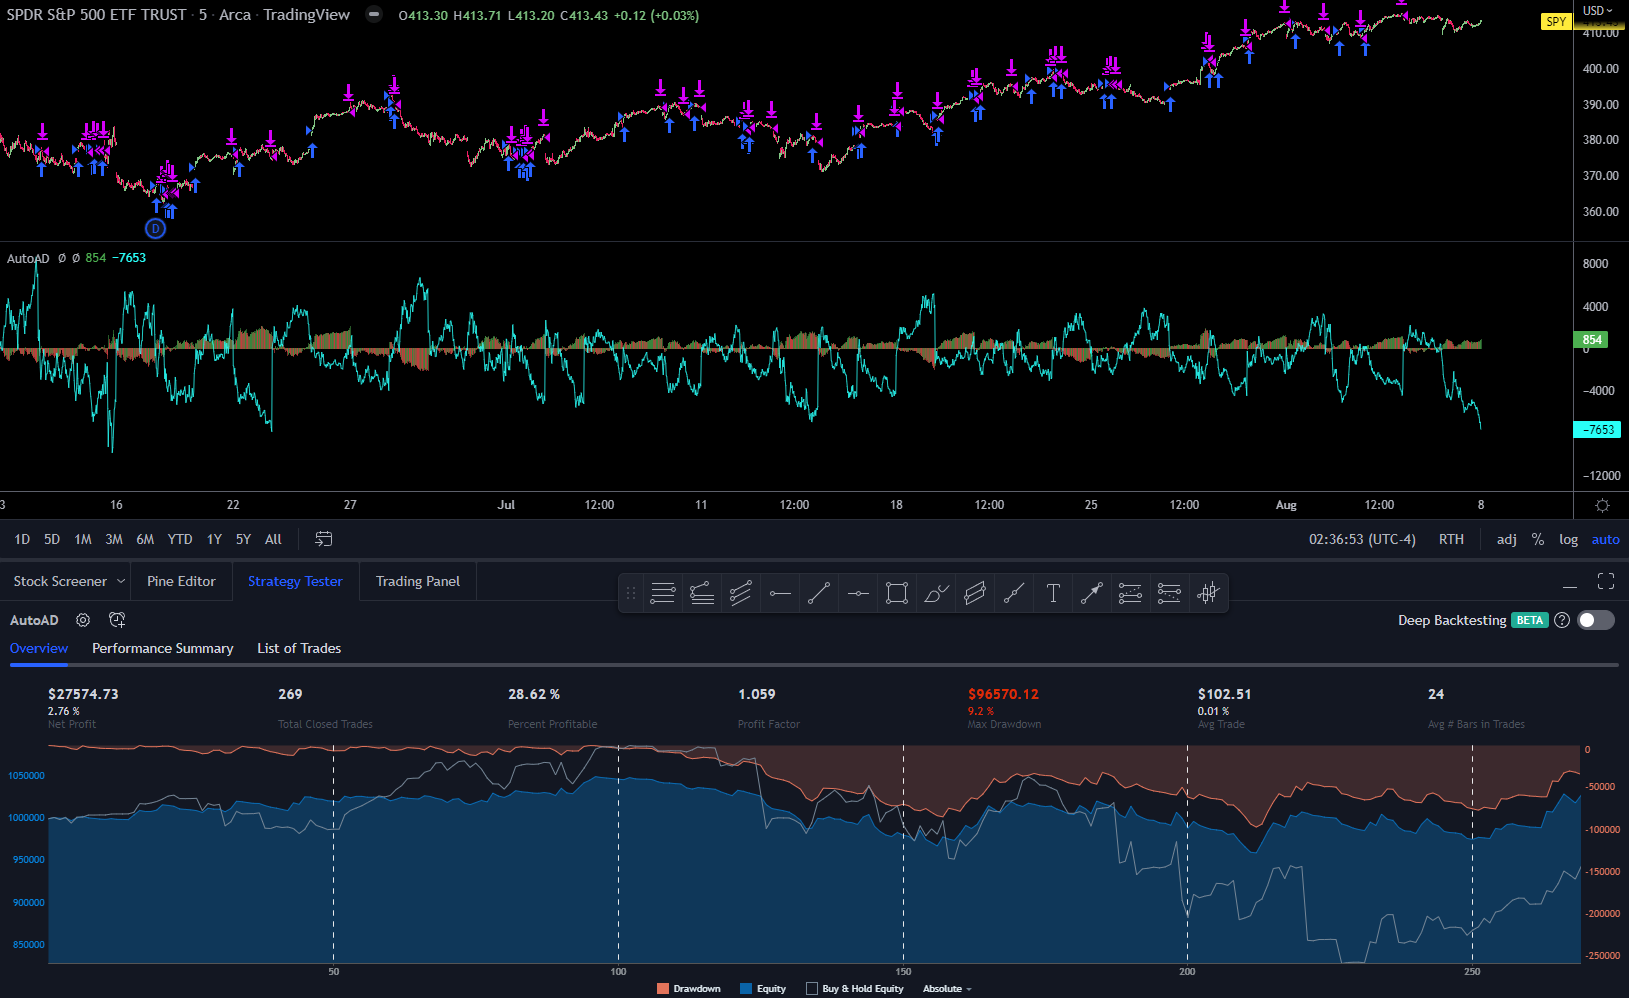This screenshot has width=1629, height=998.
Task: Open the timezone 02:36:53 (UTC-4) menu
Action: pos(1362,539)
